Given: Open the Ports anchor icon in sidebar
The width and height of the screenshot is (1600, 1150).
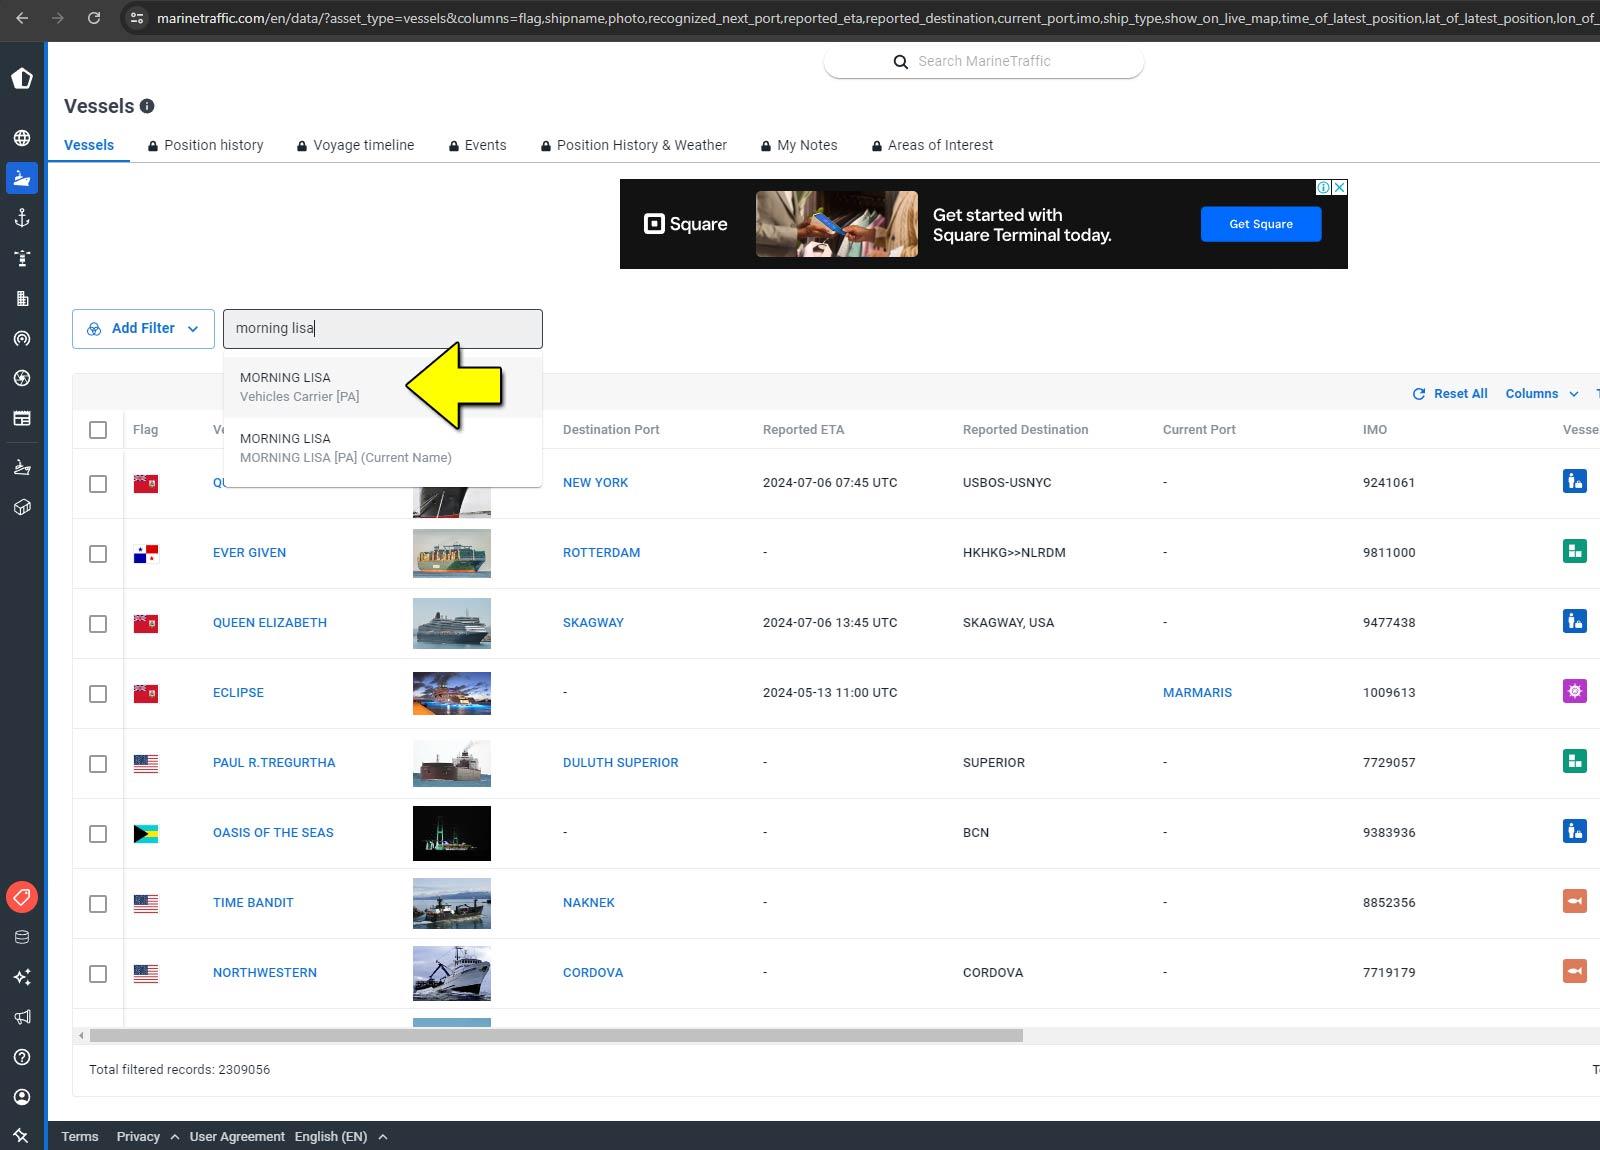Looking at the screenshot, I should click(22, 218).
